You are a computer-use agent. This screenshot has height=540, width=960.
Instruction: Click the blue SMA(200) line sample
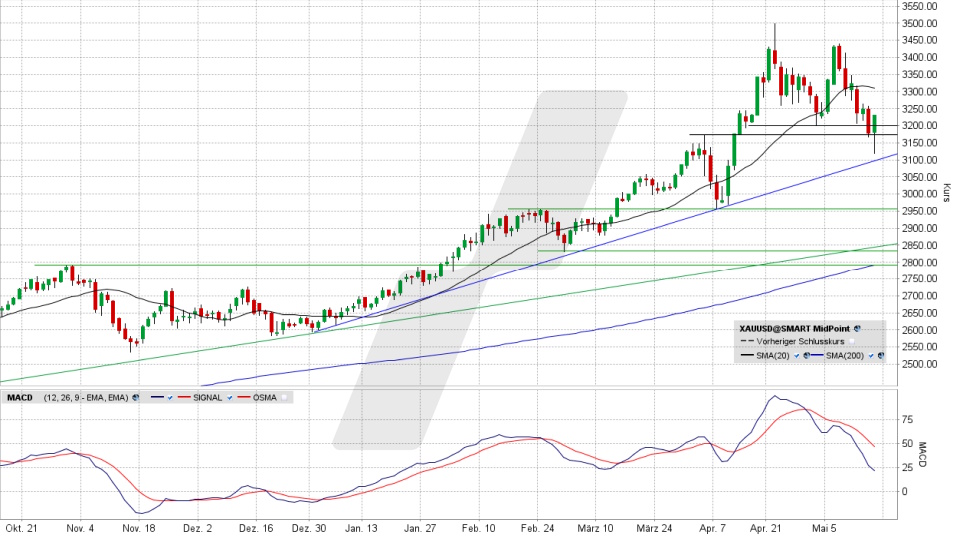pyautogui.click(x=817, y=355)
